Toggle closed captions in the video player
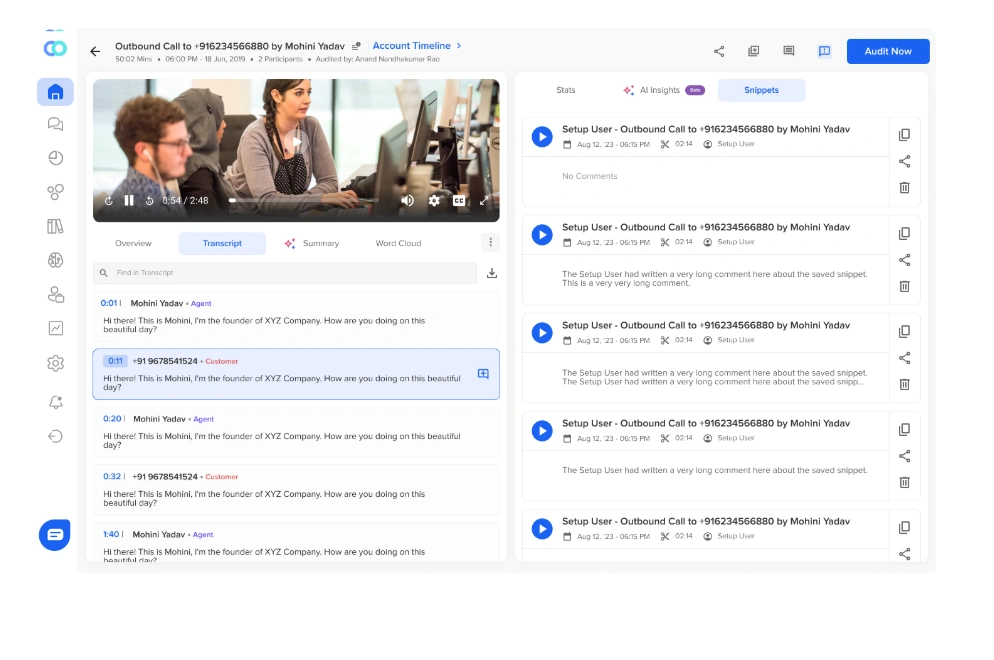994x660 pixels. 461,200
